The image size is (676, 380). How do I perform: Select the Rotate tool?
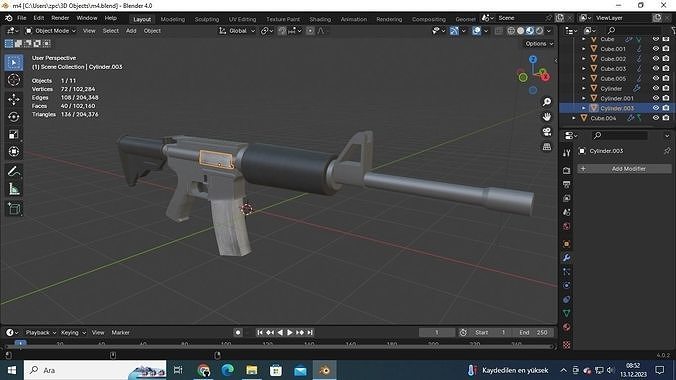[x=14, y=117]
